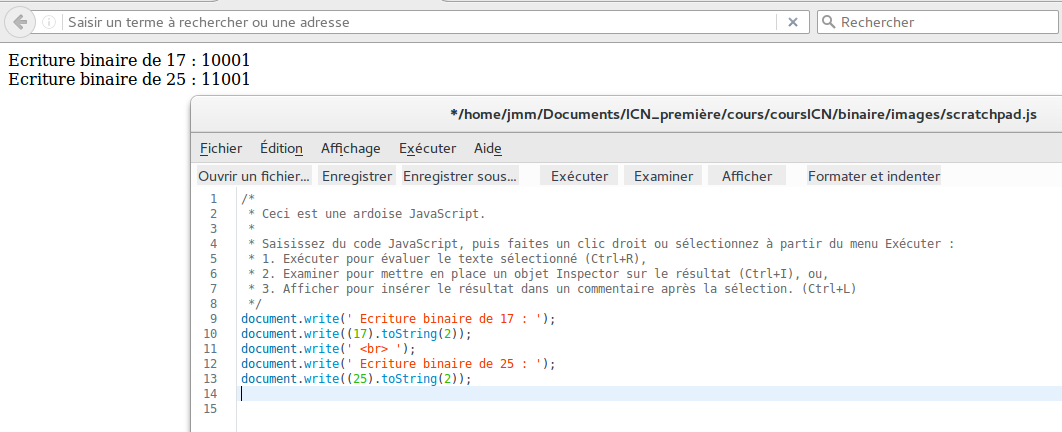1062x432 pixels.
Task: Focus the address bar input field
Action: (x=420, y=22)
